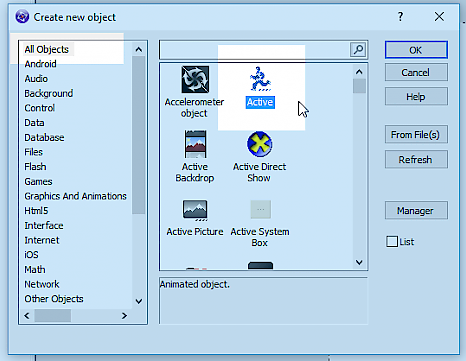Viewport: 466px width, 361px height.
Task: Click the object grid vertical scrollbar thumb
Action: point(359,86)
